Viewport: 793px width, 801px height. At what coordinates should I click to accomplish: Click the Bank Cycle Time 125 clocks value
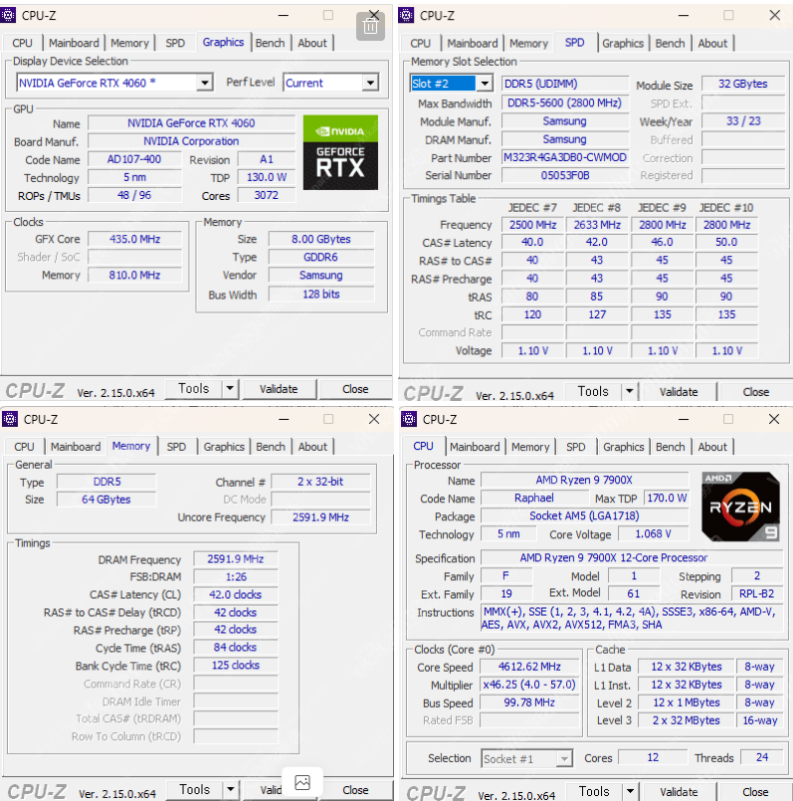pyautogui.click(x=236, y=665)
